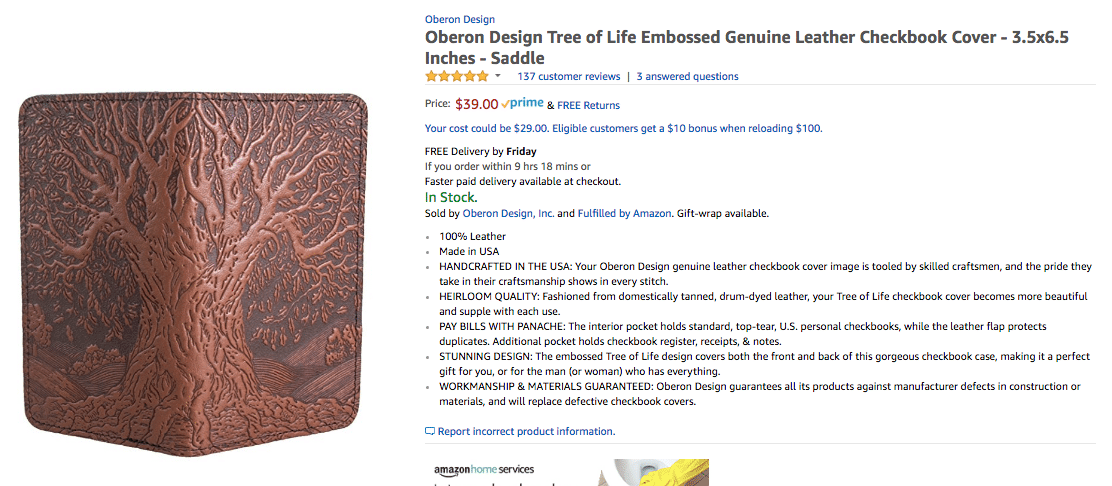Image resolution: width=1112 pixels, height=486 pixels.
Task: Open the 137 customer reviews link
Action: pos(569,77)
